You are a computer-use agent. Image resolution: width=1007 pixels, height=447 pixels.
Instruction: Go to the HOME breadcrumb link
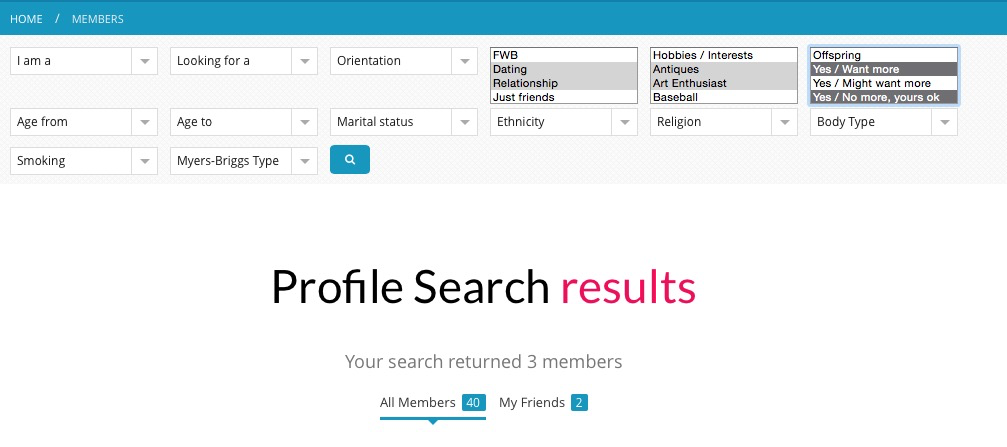coord(26,19)
